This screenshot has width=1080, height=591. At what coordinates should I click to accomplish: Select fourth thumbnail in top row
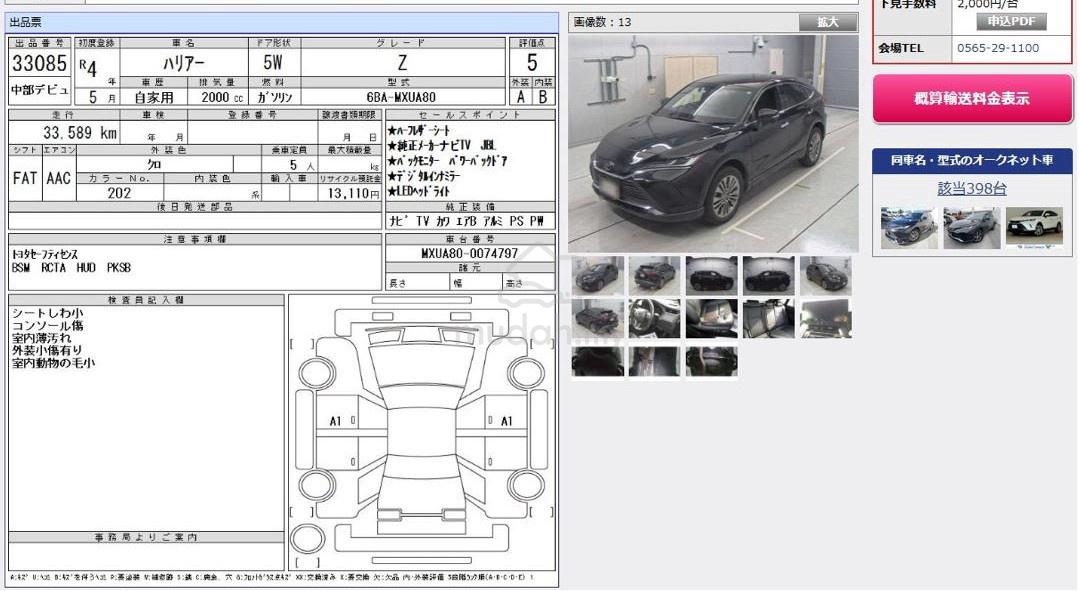pos(769,276)
